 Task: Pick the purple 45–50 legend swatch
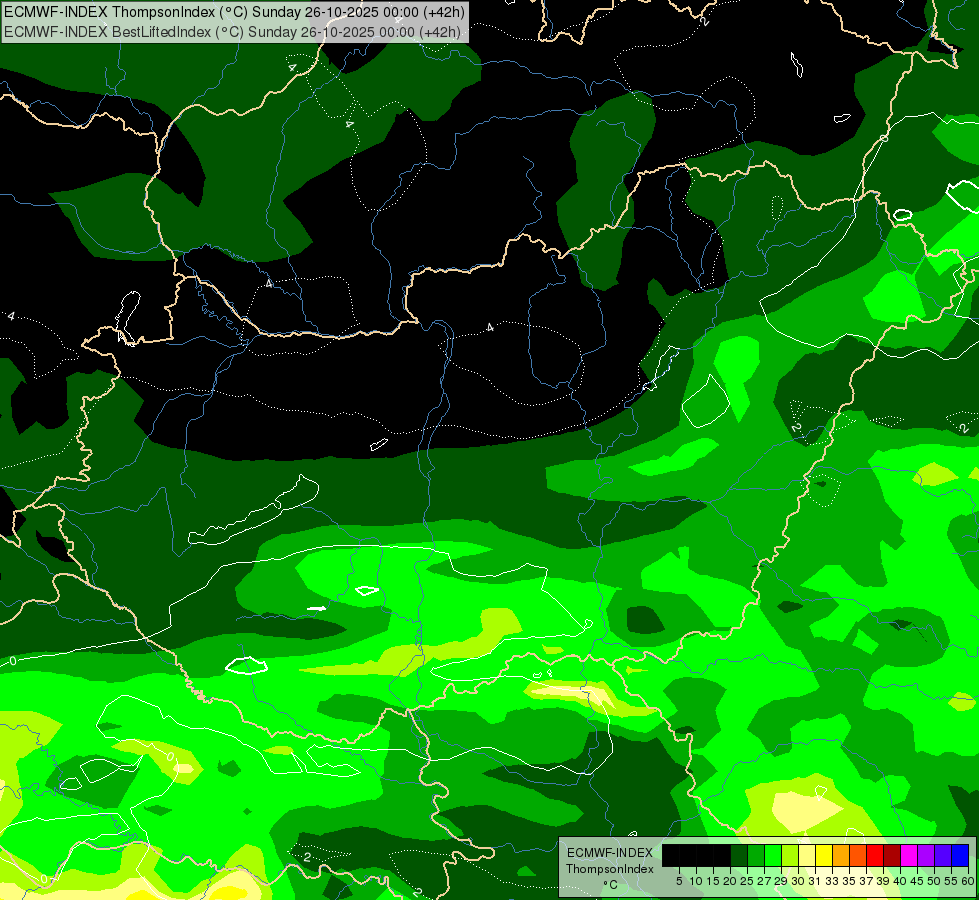pos(926,855)
